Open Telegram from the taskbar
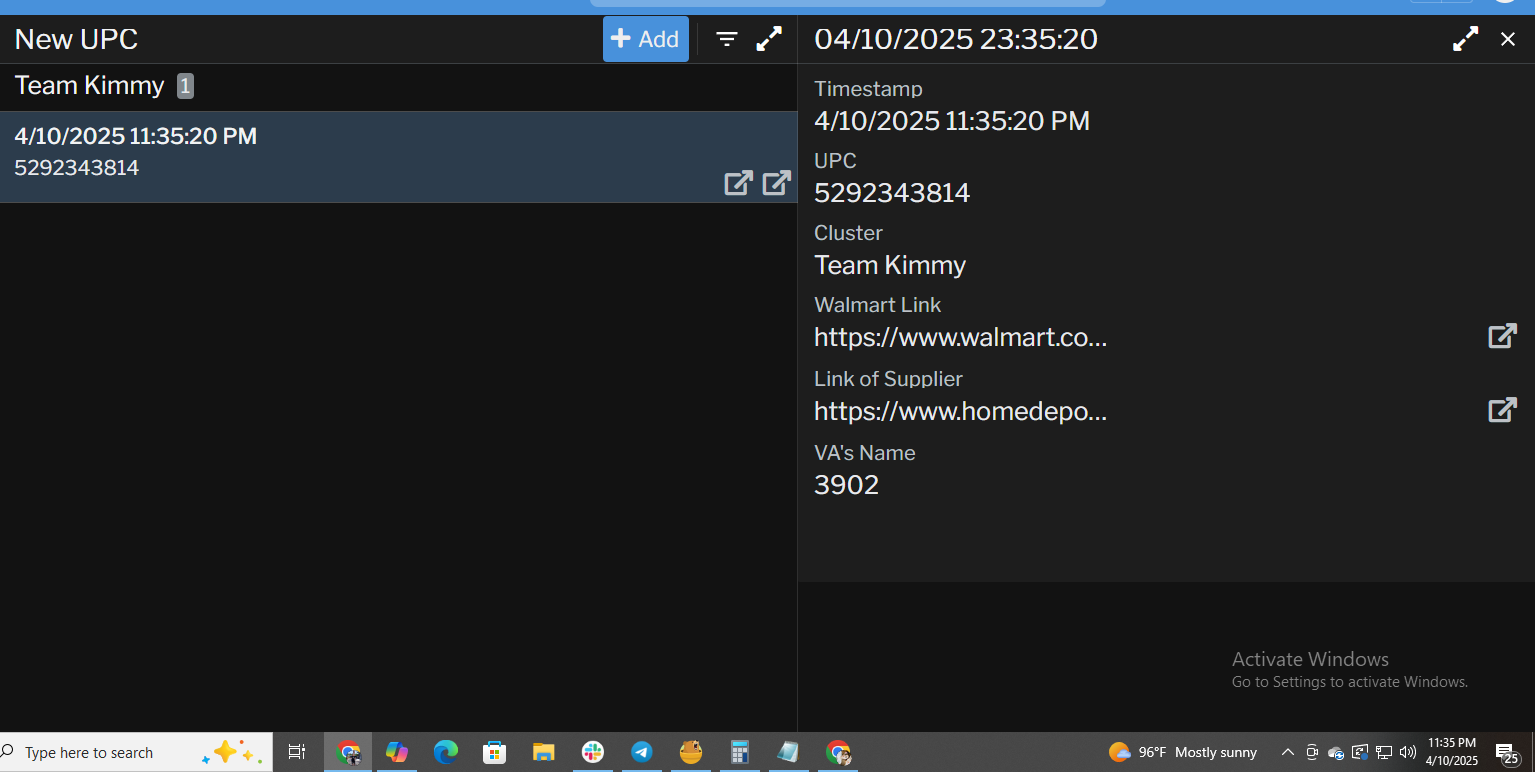 [642, 752]
